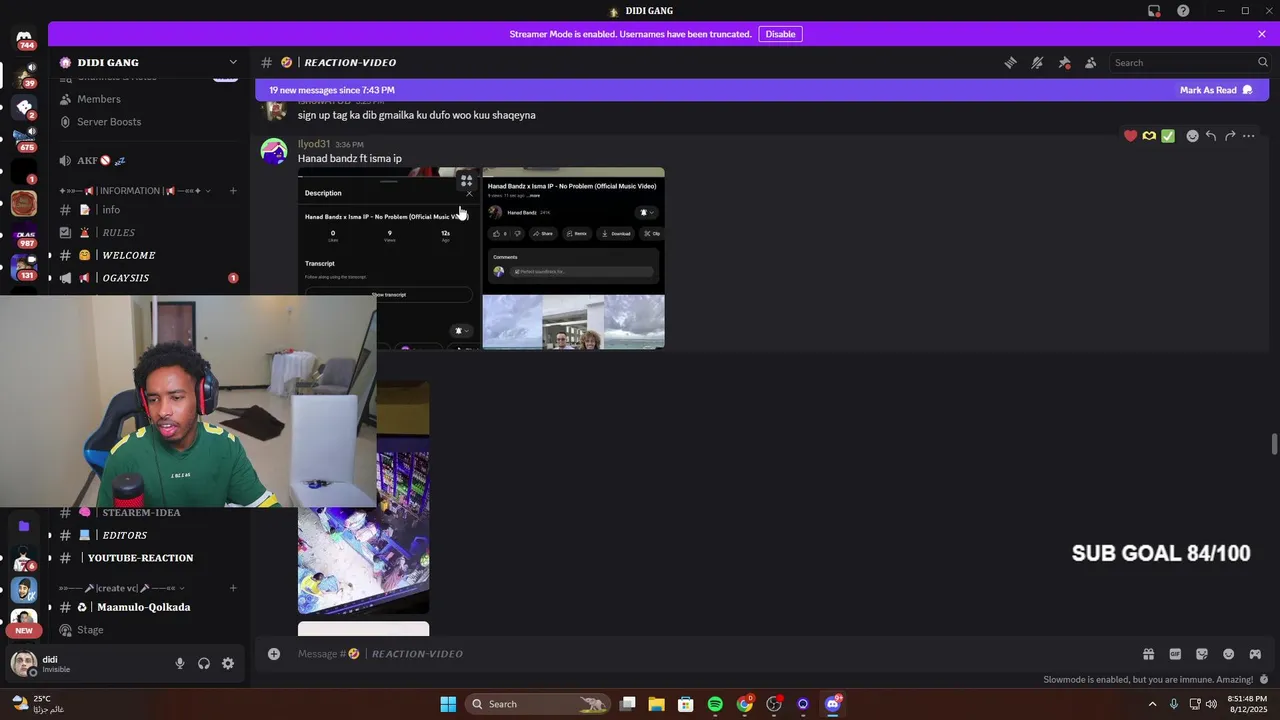Jump to NEW unread servers pill

24,630
